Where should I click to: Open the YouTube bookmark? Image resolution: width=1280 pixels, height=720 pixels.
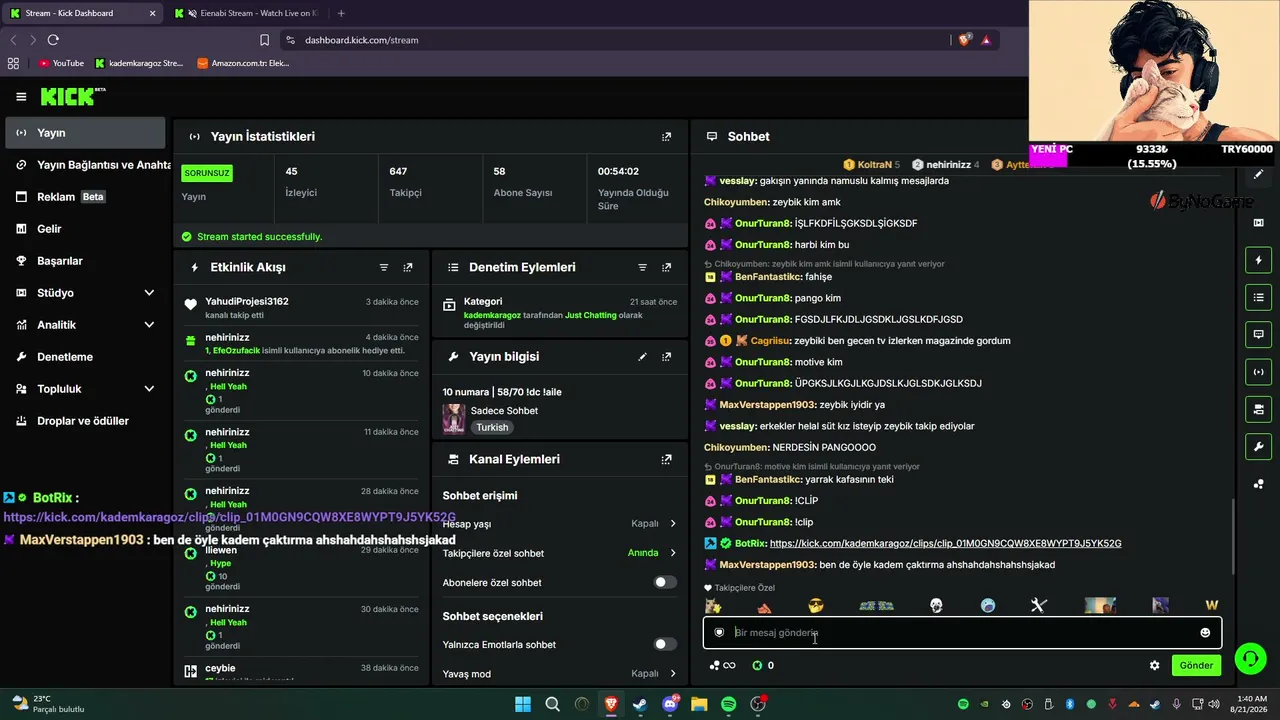click(61, 63)
